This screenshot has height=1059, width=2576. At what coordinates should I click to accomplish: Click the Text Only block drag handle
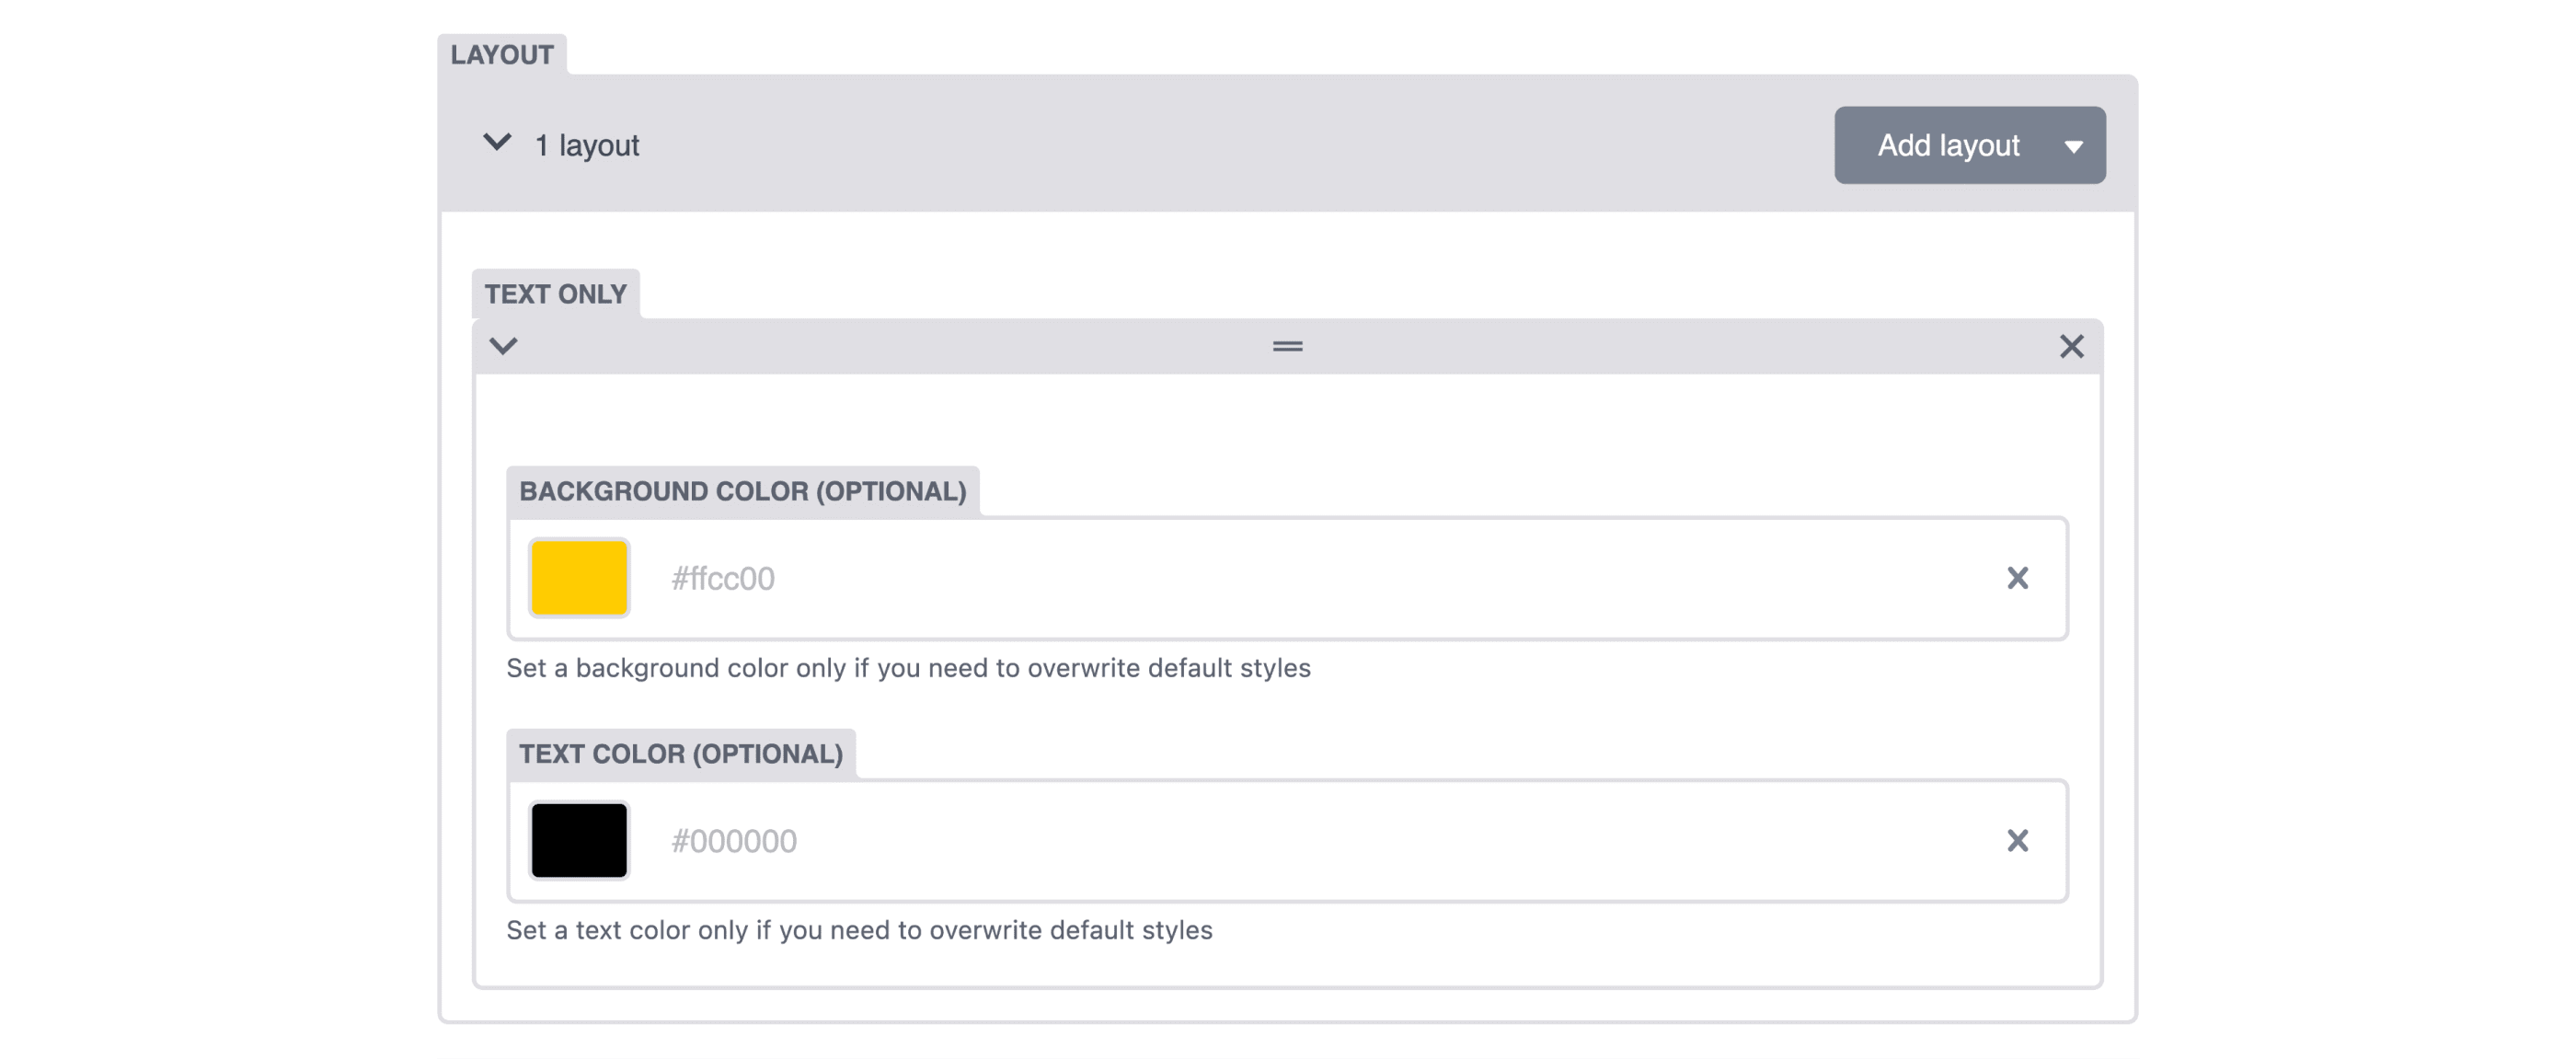pos(1287,346)
